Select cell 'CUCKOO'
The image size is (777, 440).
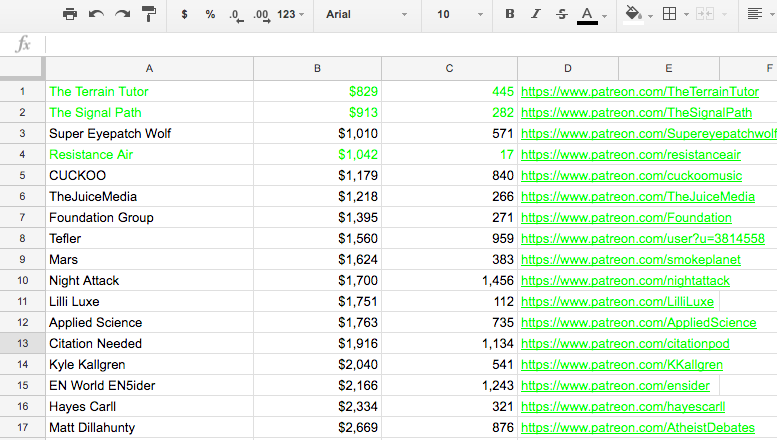click(x=149, y=175)
